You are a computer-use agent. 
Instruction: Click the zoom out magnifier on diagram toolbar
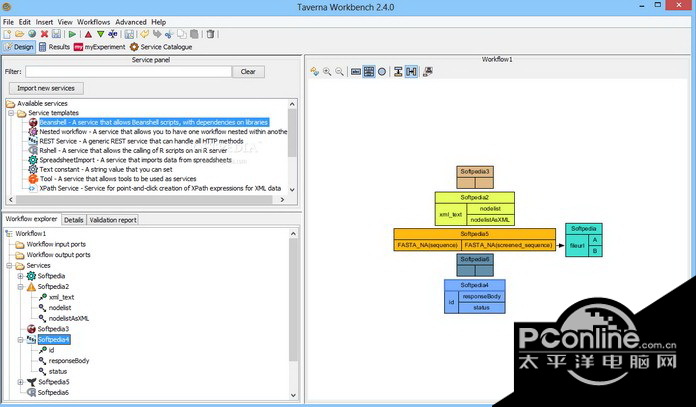point(340,72)
